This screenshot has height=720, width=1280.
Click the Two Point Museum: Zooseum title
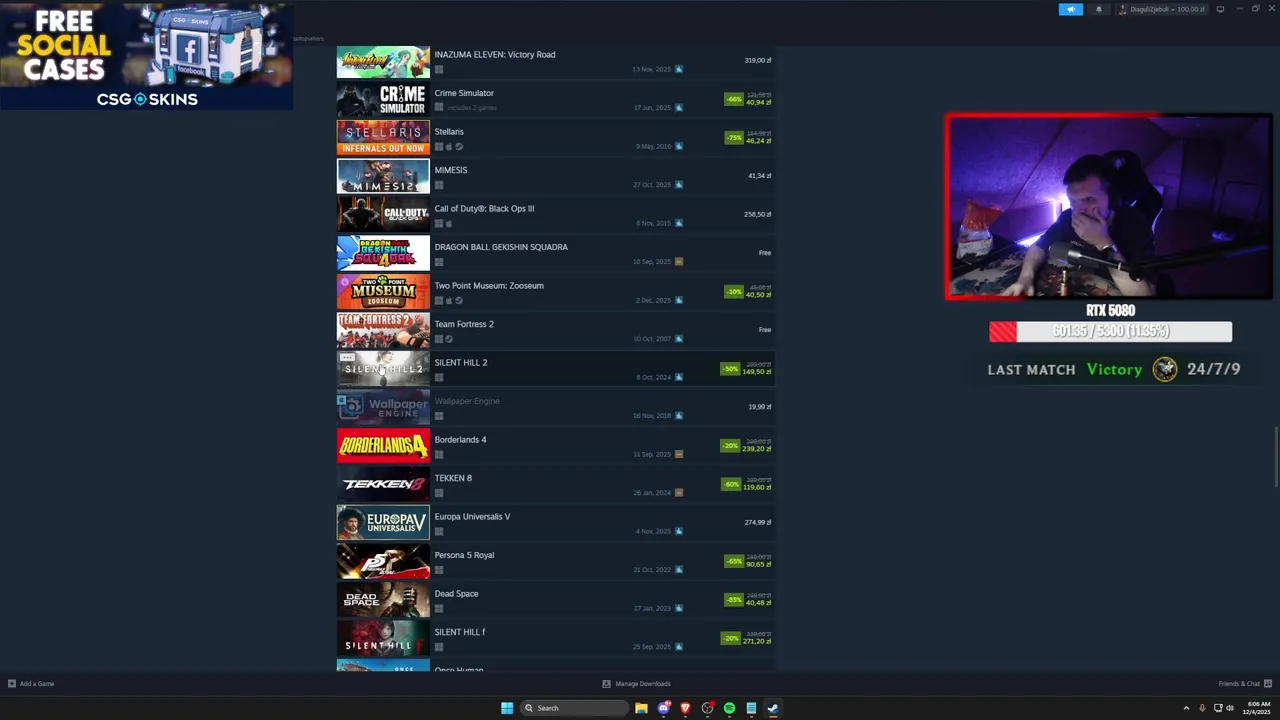489,285
